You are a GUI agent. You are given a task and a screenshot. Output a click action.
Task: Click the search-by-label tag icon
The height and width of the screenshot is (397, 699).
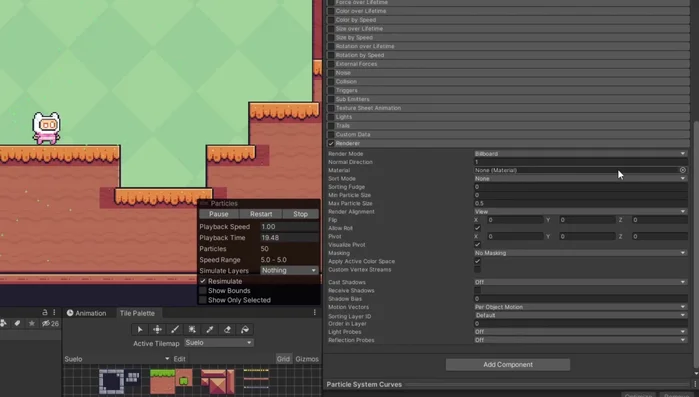tap(17, 323)
